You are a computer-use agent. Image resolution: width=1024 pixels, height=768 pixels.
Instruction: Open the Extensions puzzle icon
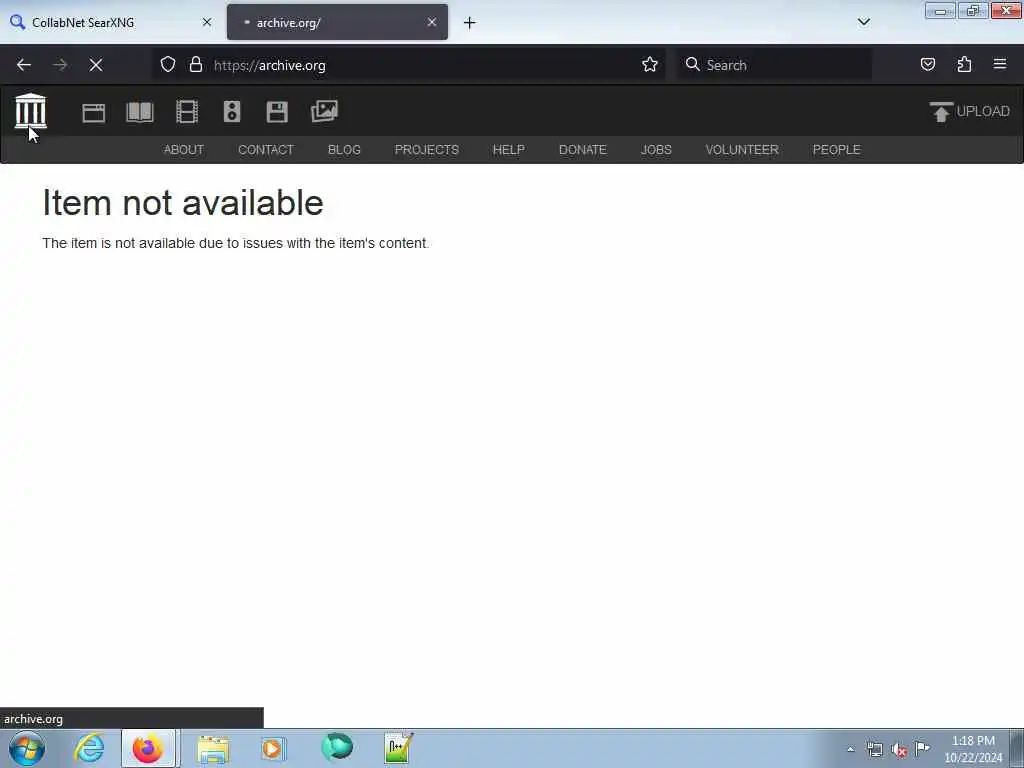(964, 64)
